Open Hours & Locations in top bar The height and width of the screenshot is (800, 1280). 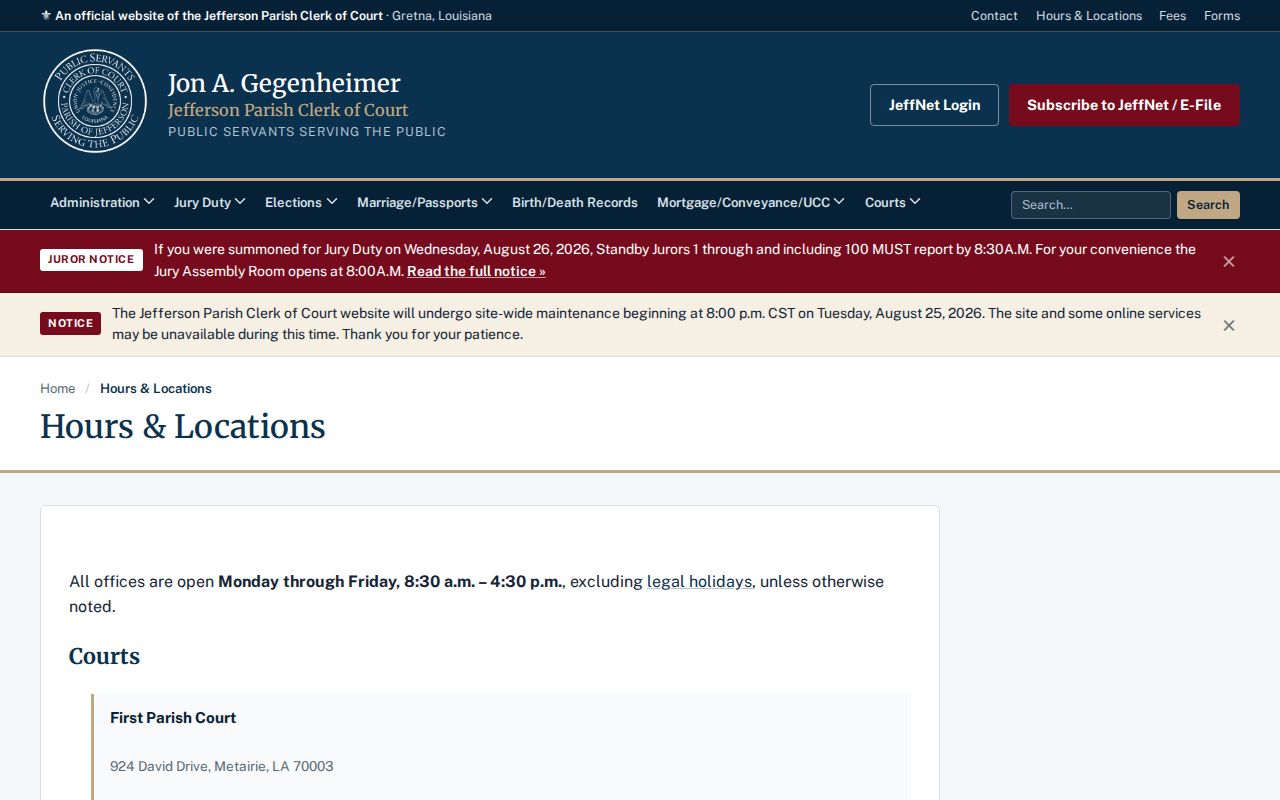click(1089, 16)
